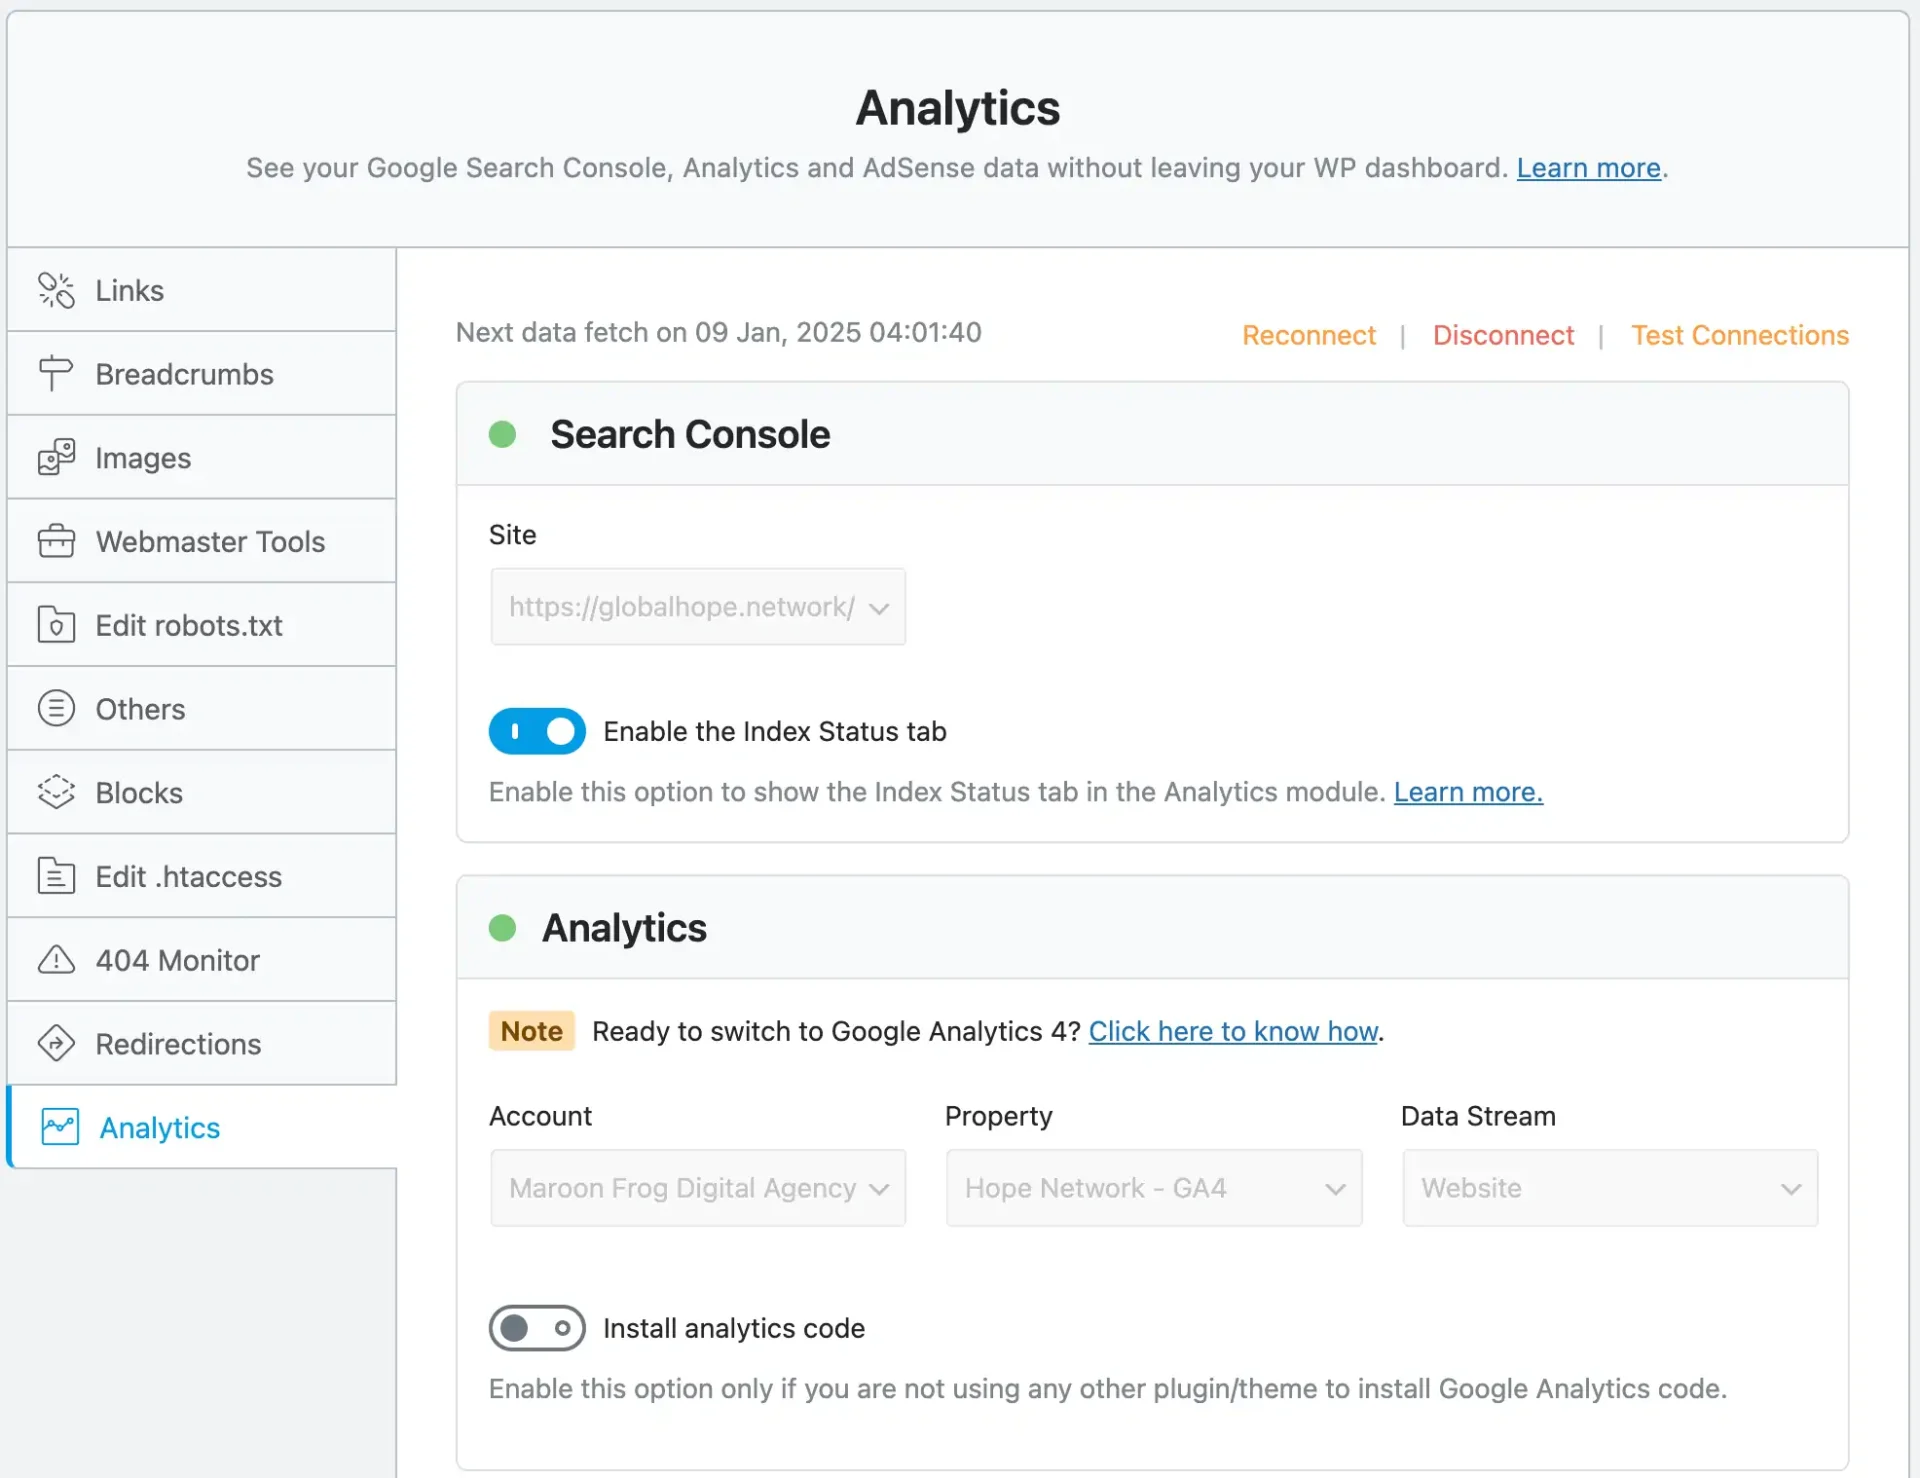Screen dimensions: 1920x1478
Task: Open the Edit .htaccess tab
Action: (x=201, y=876)
